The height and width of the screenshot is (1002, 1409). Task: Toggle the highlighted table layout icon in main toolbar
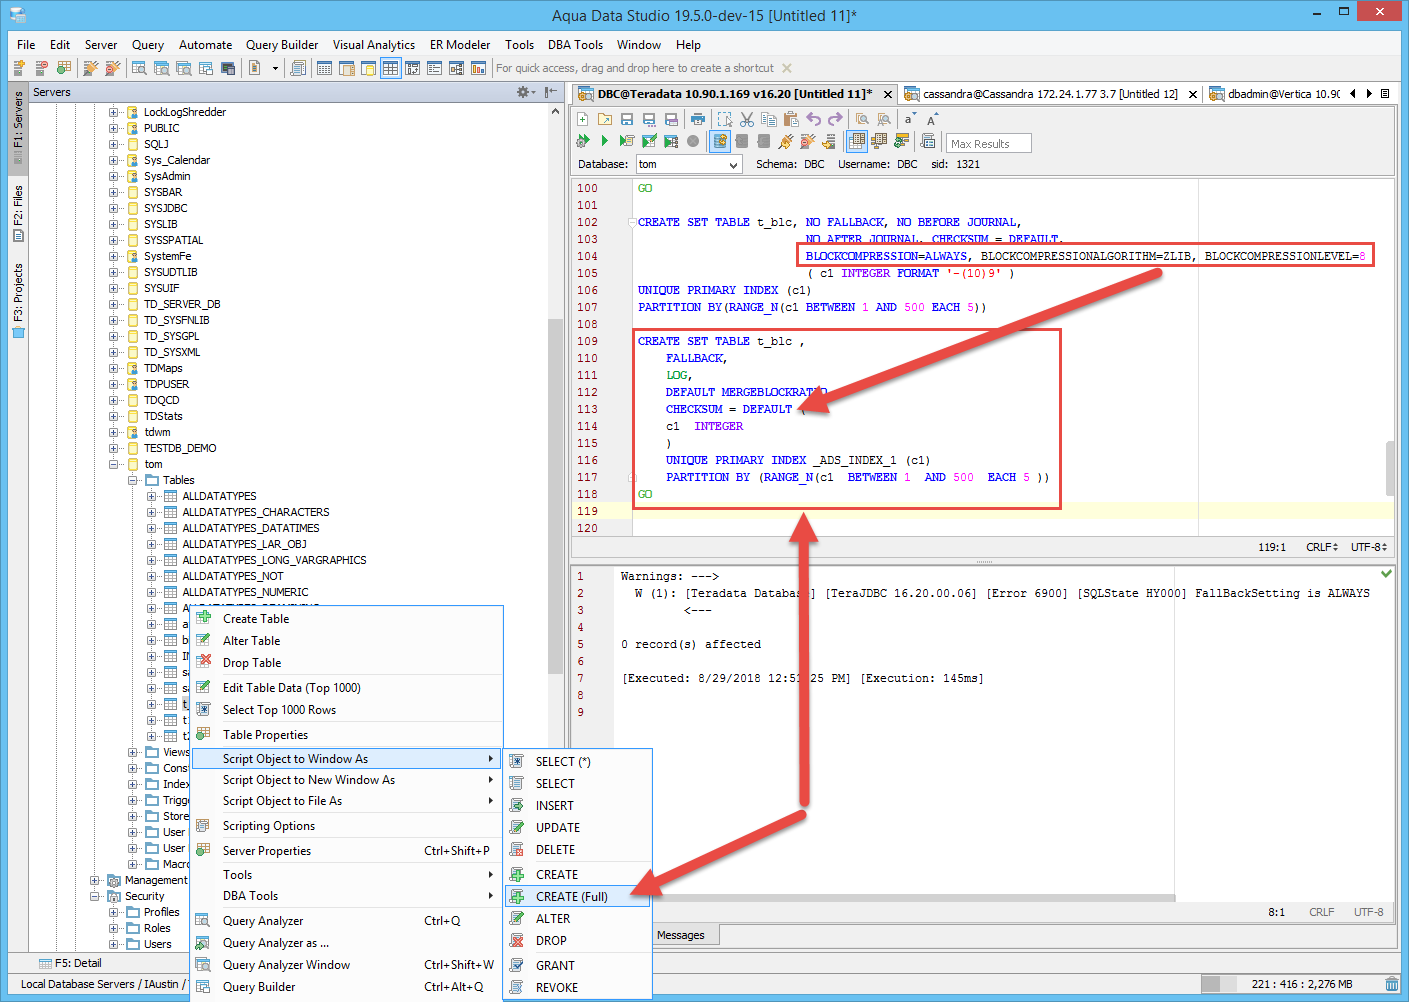point(390,68)
